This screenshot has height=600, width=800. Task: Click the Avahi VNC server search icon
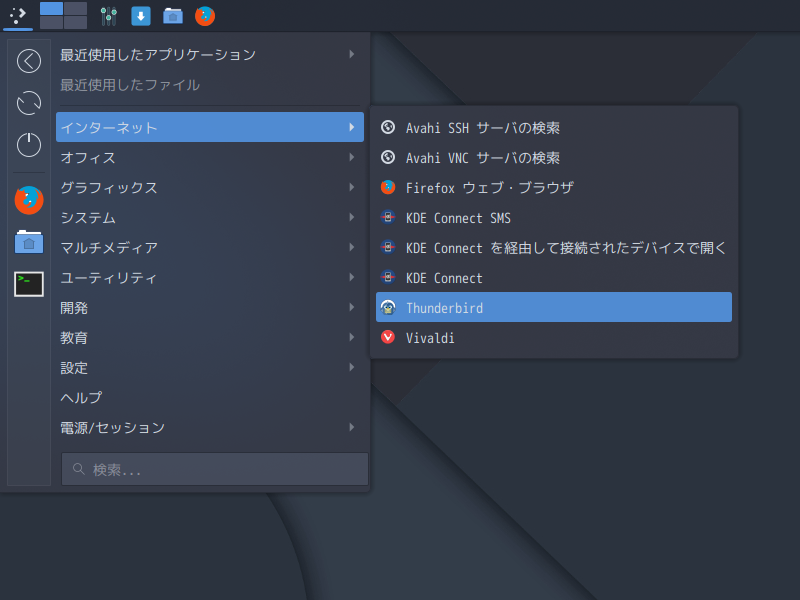point(388,157)
